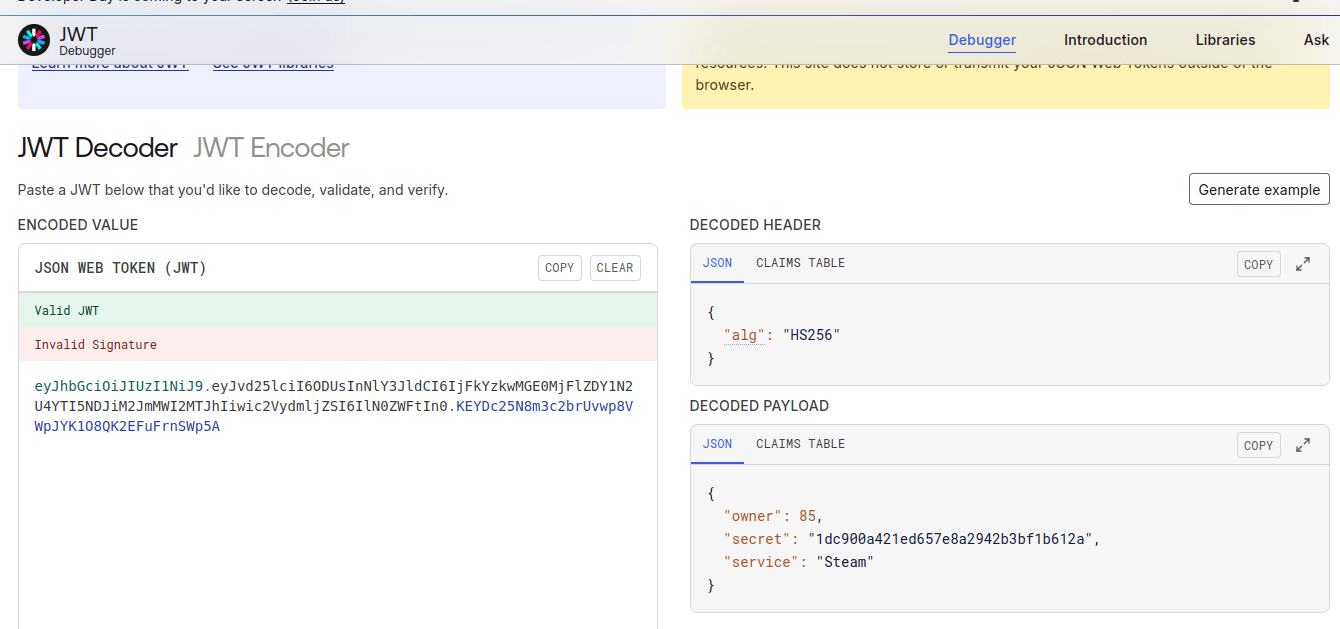This screenshot has width=1340, height=629.
Task: Open CLAIMS TABLE view for the header
Action: pos(800,263)
